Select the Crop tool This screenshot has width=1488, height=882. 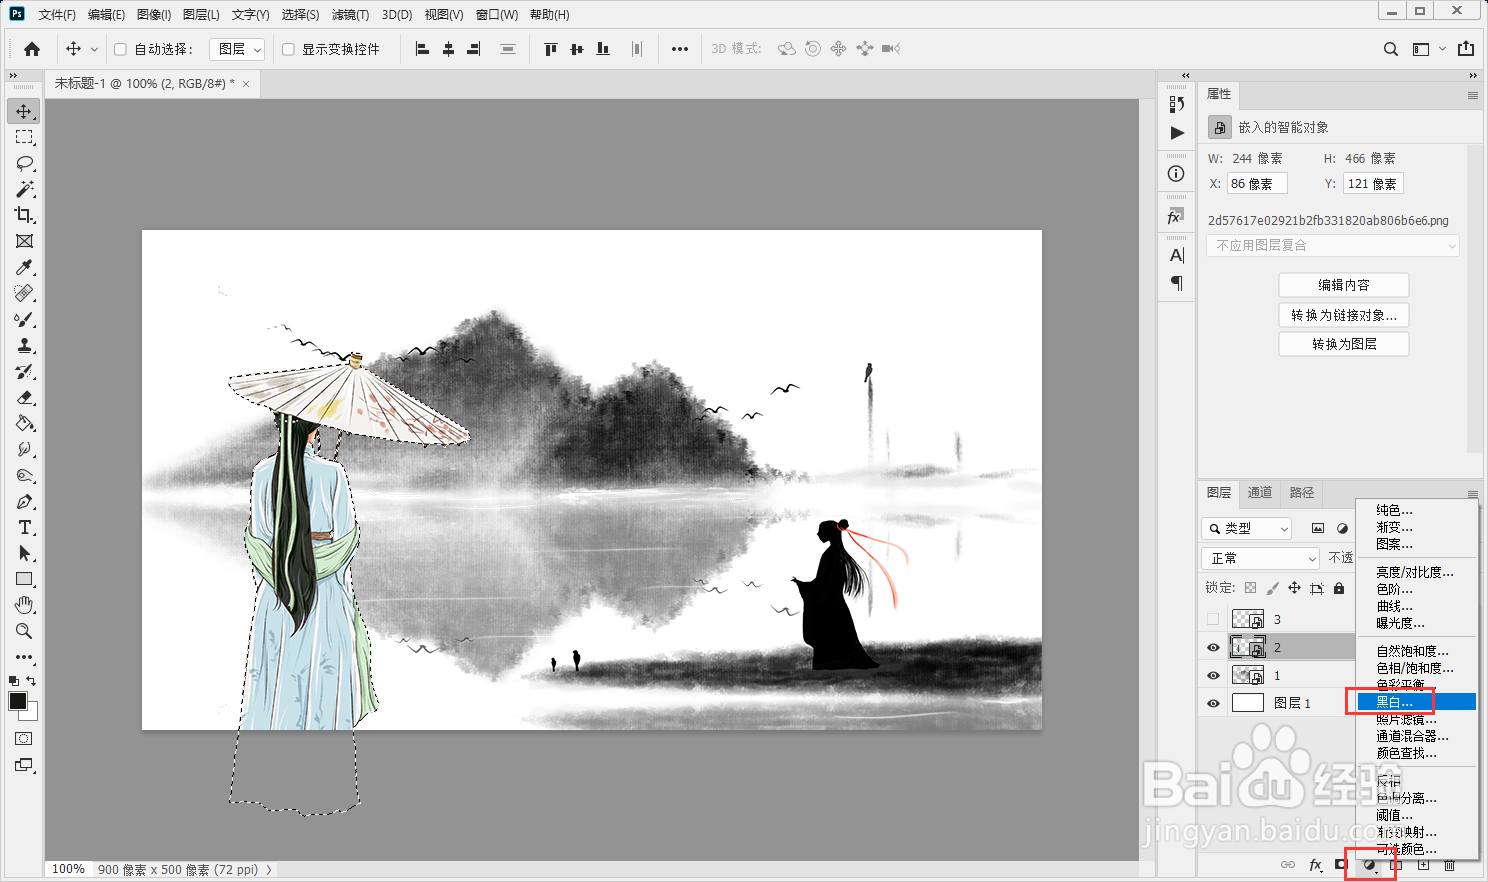click(24, 215)
